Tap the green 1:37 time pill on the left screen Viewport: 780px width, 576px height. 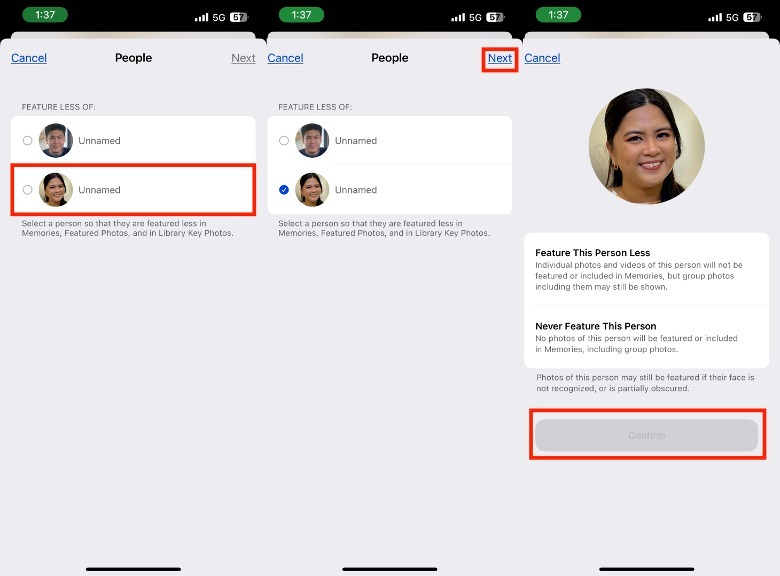tap(45, 15)
